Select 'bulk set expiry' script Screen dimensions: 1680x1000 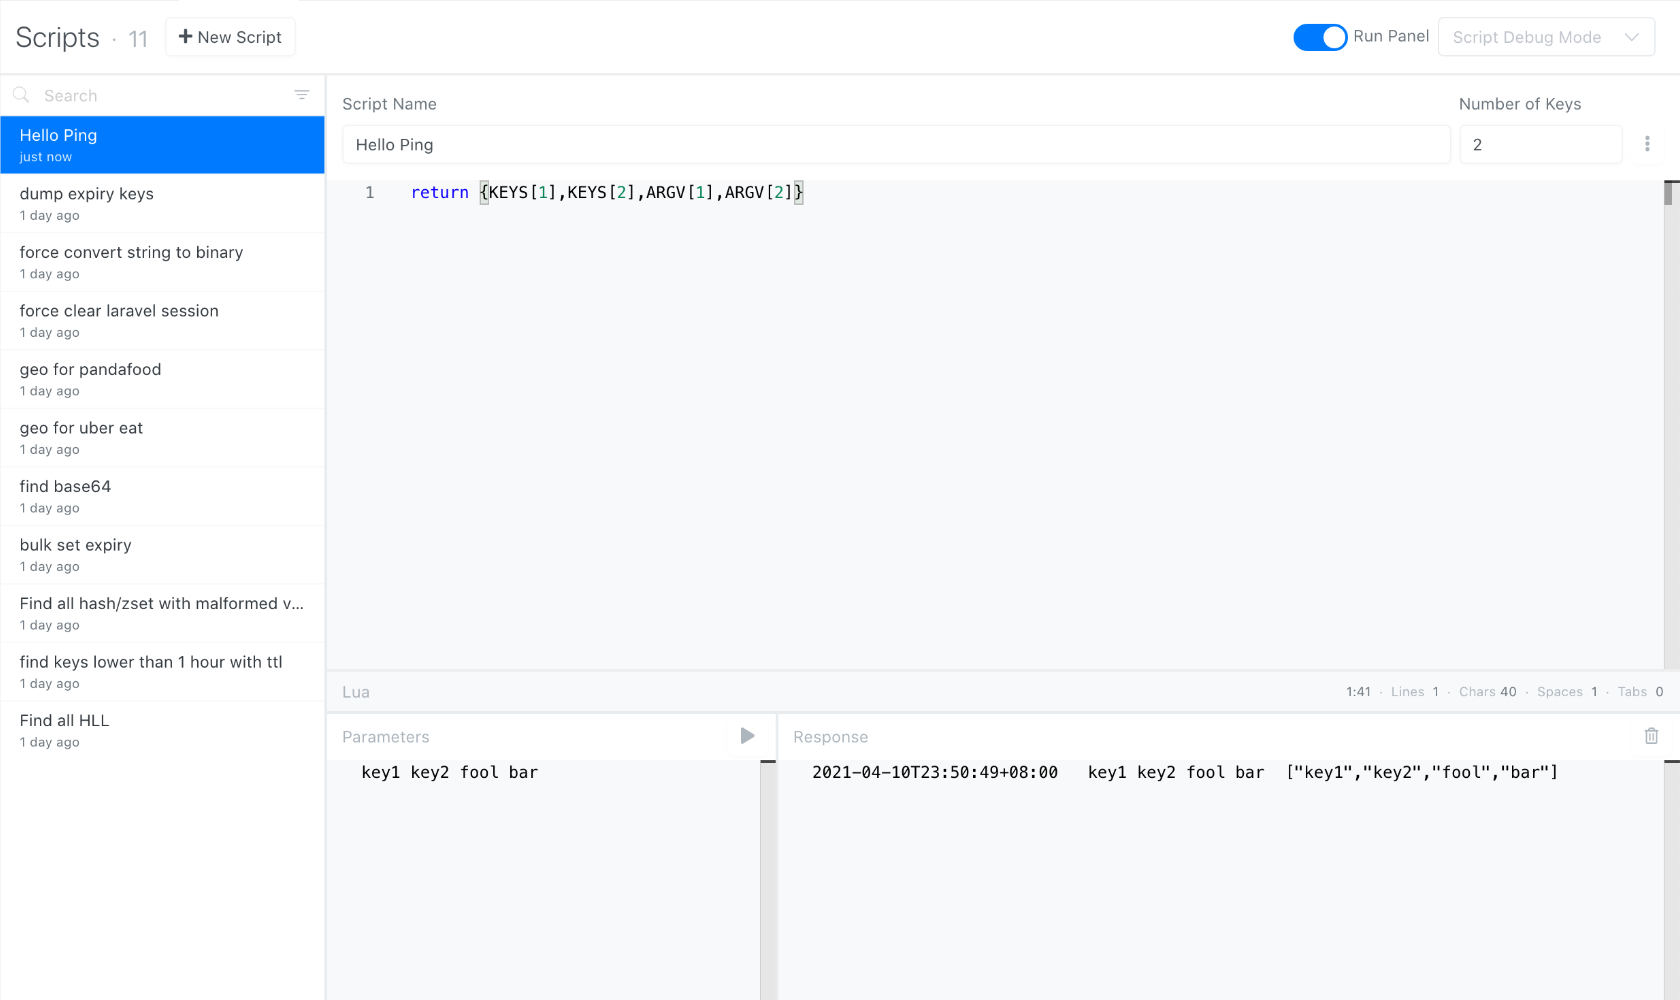[x=162, y=554]
